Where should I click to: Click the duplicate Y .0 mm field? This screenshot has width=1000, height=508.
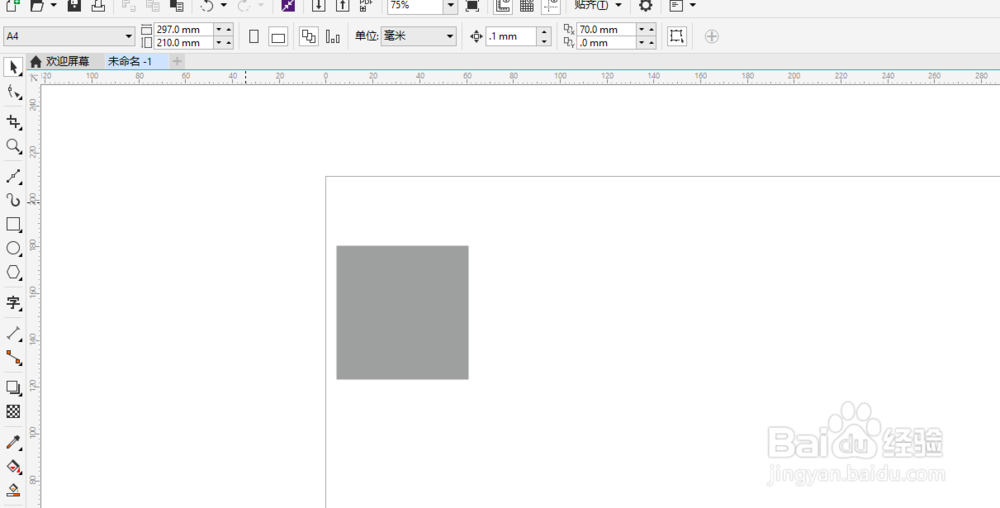pyautogui.click(x=607, y=43)
